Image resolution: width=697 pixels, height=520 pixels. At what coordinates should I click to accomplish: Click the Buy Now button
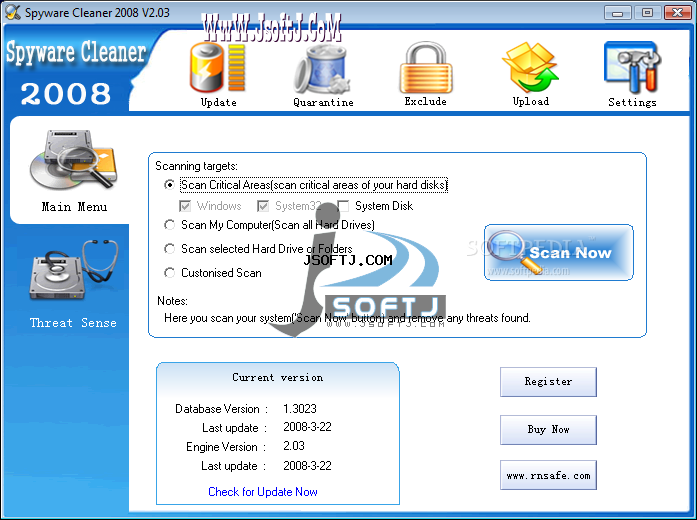tap(548, 430)
